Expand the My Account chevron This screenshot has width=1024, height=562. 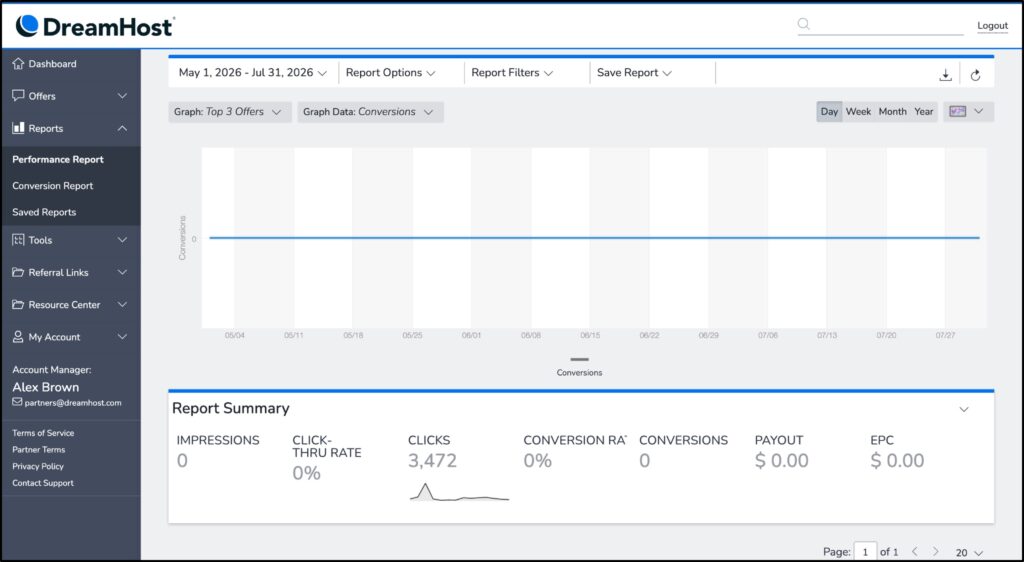122,337
